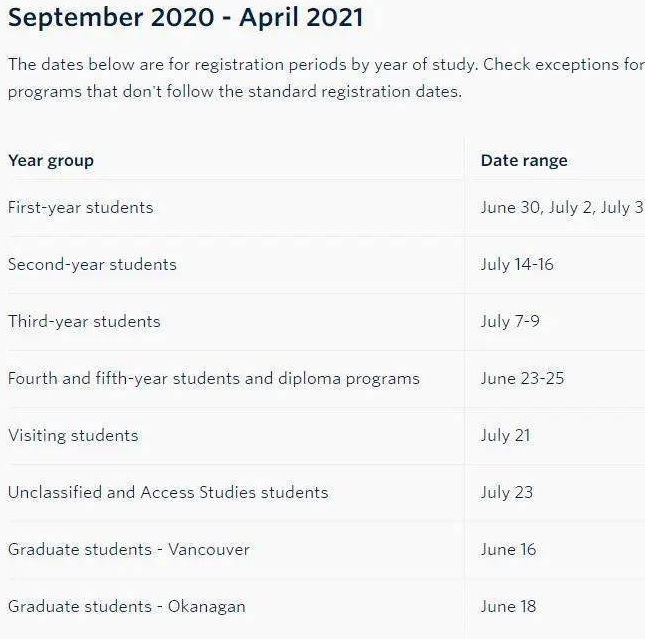Click the 'June 16' date cell

[x=508, y=550]
